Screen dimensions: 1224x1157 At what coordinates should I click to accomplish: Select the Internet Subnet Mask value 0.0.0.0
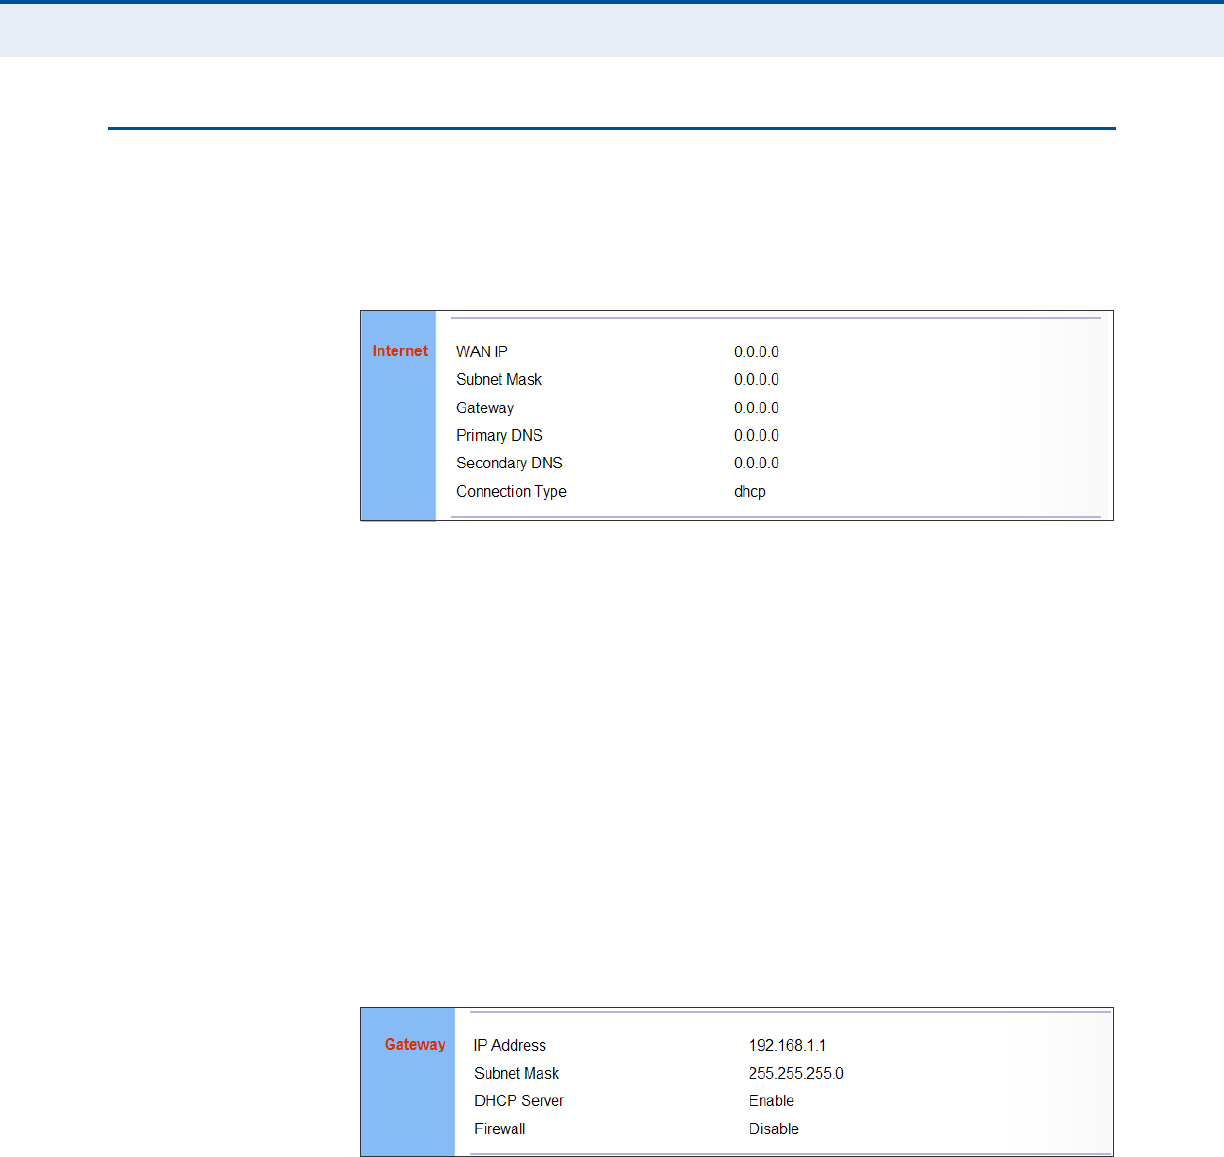point(756,380)
